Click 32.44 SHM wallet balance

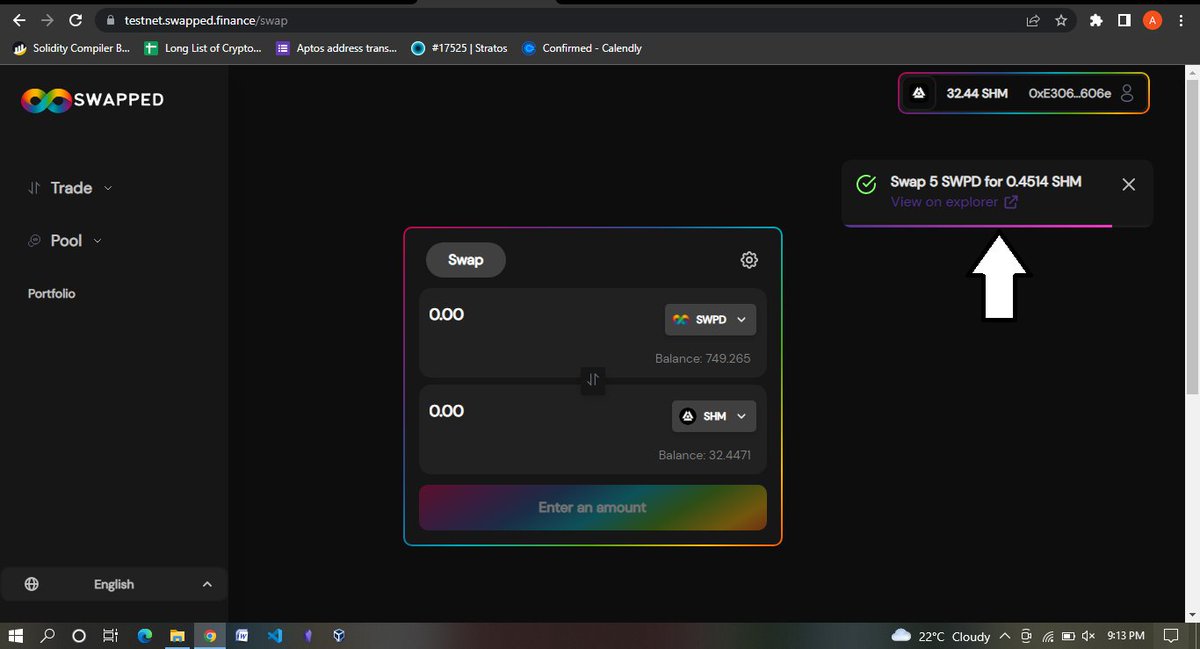977,93
